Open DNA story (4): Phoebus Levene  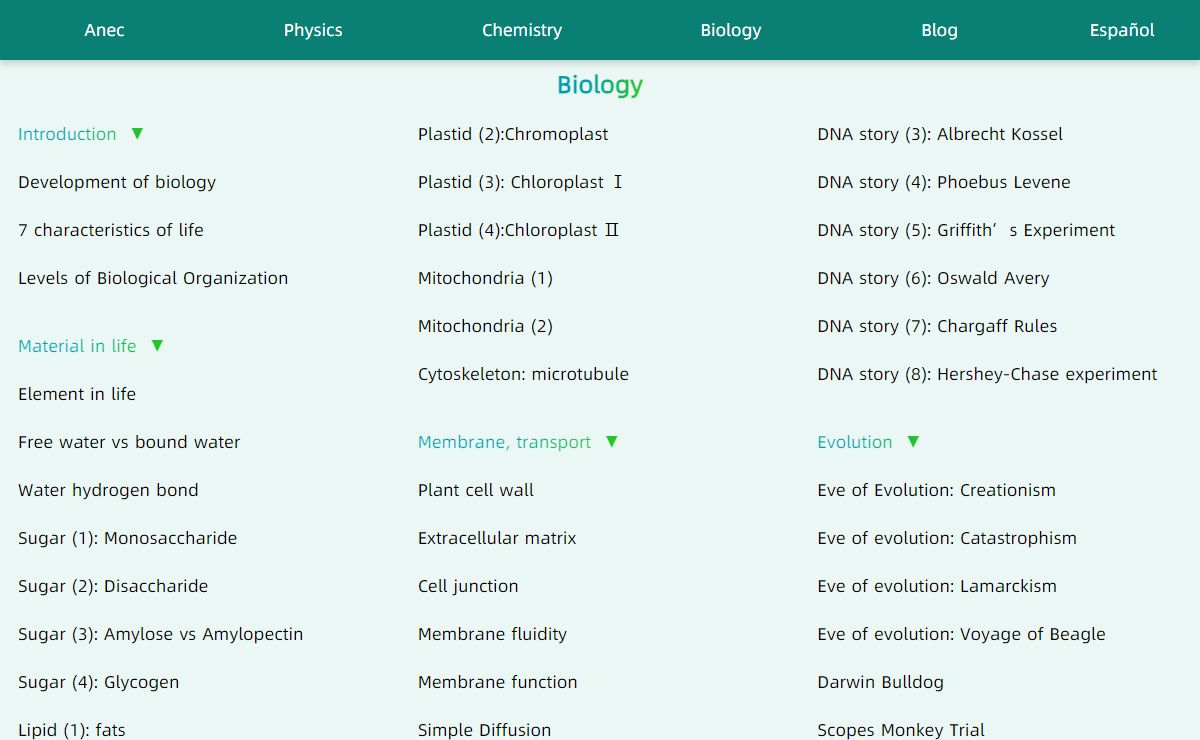click(x=944, y=182)
